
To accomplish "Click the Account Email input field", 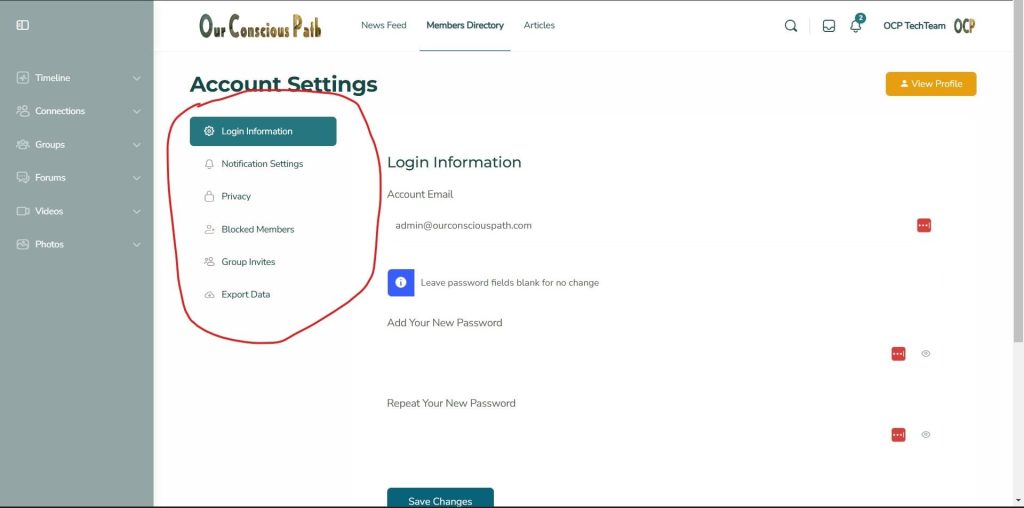I will coord(640,226).
